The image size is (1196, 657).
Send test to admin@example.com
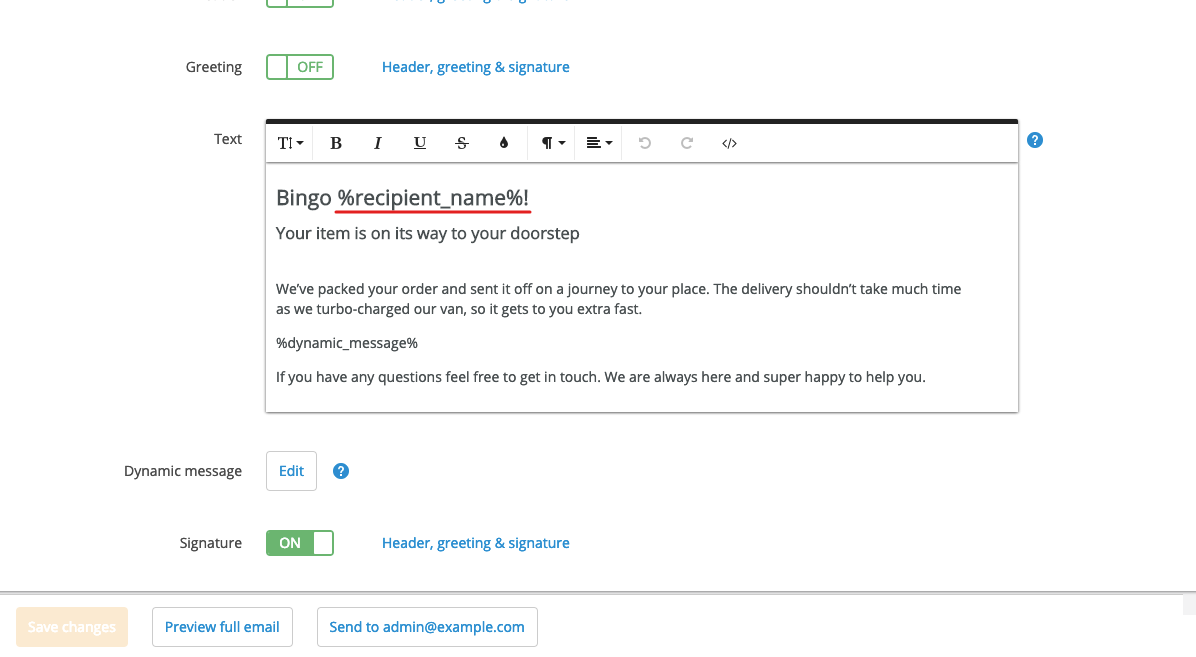(x=427, y=627)
